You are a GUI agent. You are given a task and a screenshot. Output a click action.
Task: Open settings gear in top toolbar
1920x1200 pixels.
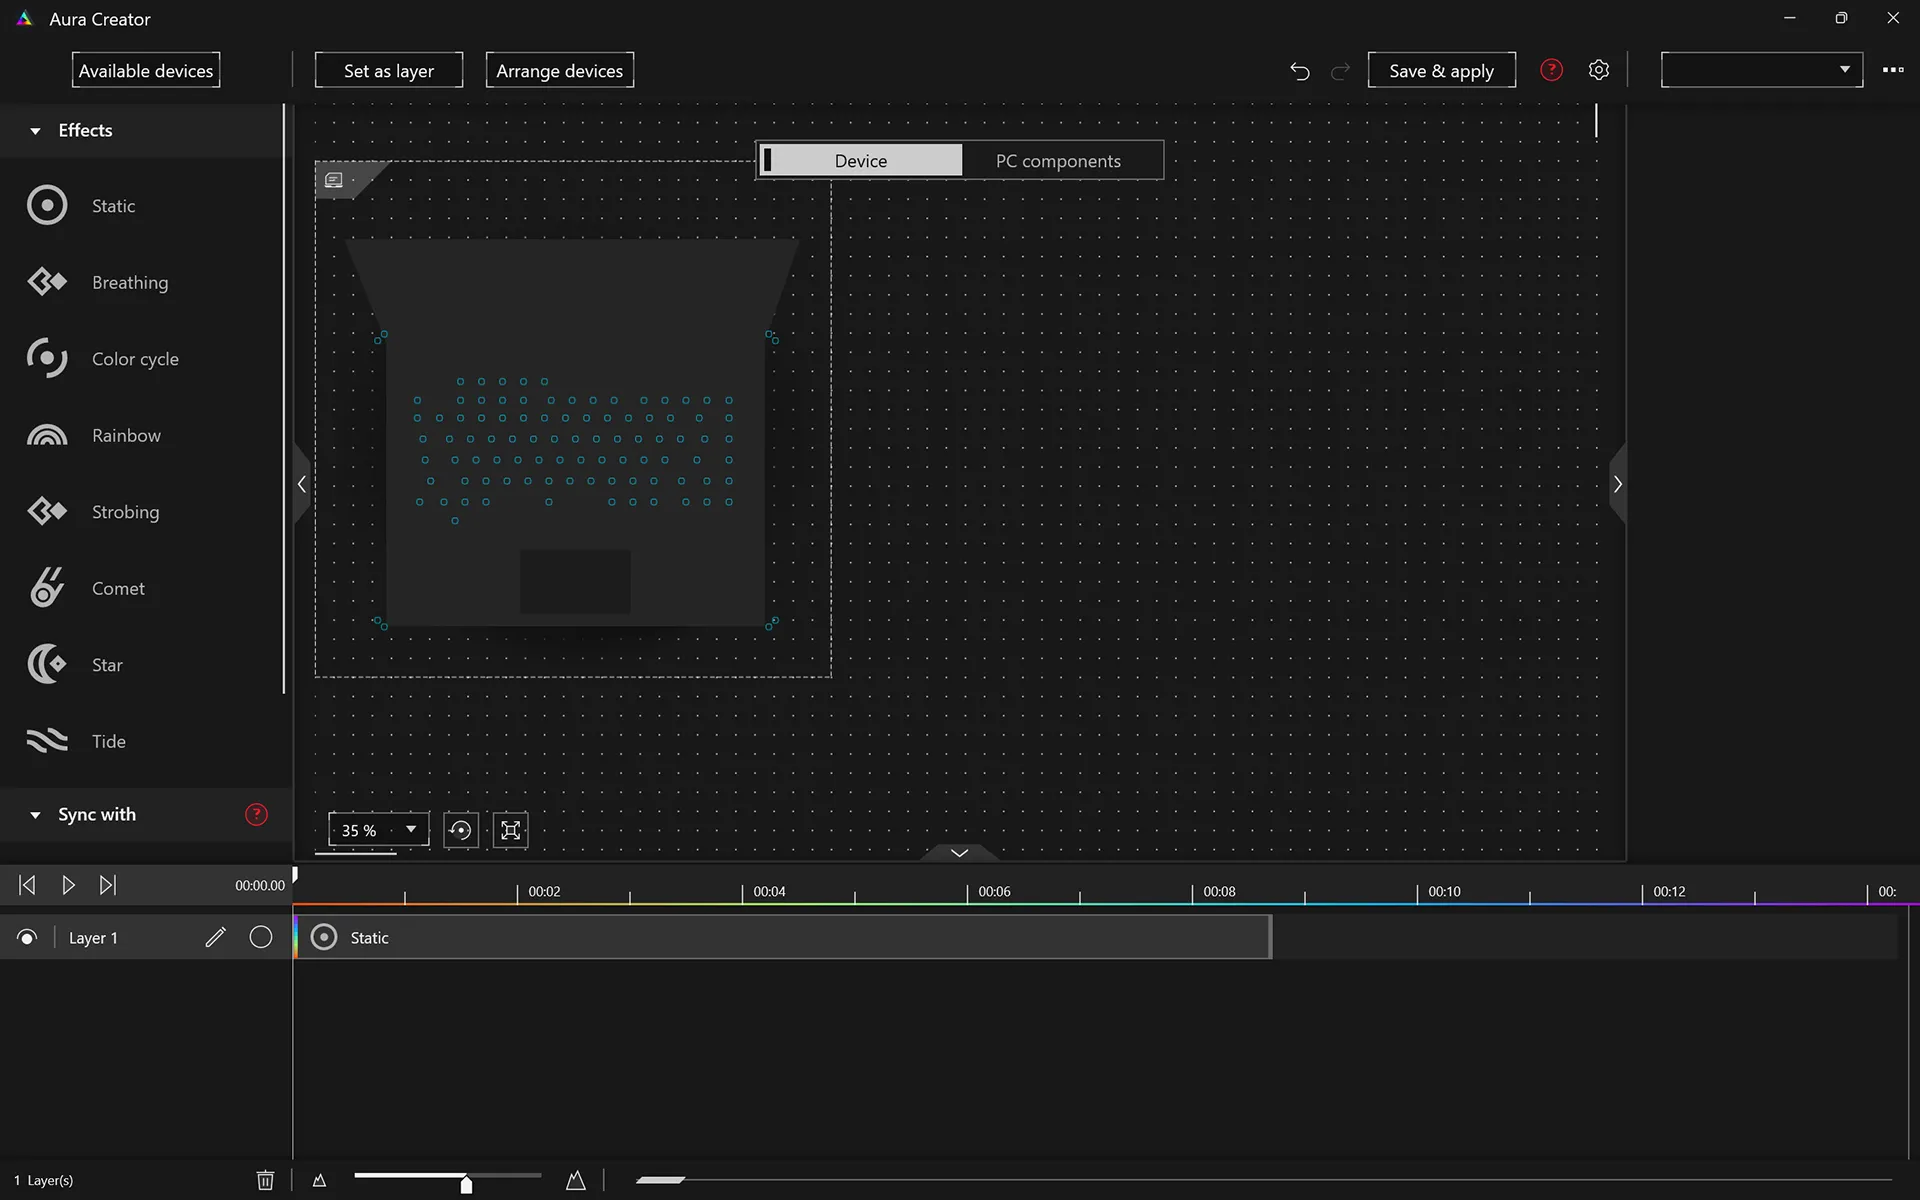point(1598,70)
